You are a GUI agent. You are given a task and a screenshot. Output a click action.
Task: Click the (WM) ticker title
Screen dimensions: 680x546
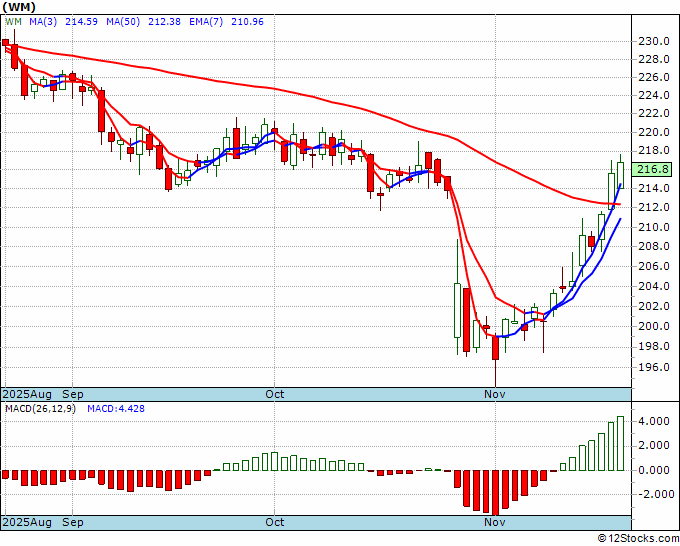pyautogui.click(x=19, y=7)
